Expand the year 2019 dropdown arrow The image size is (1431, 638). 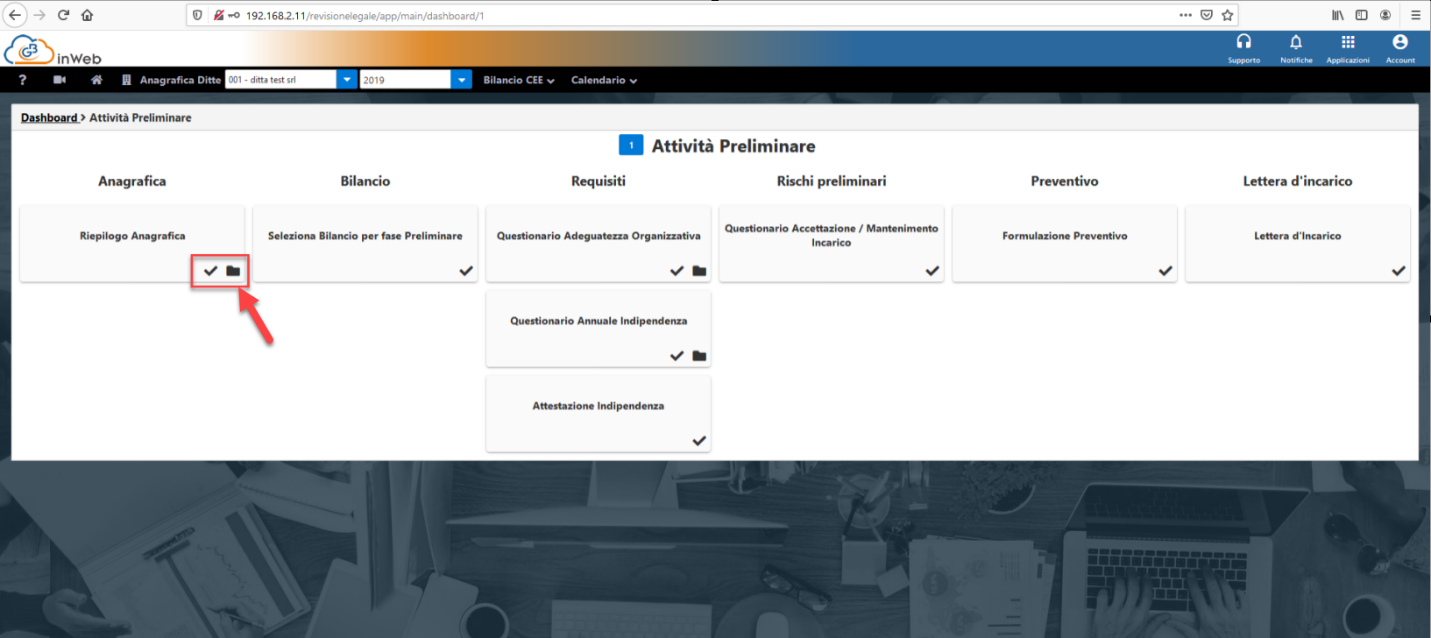tap(461, 80)
